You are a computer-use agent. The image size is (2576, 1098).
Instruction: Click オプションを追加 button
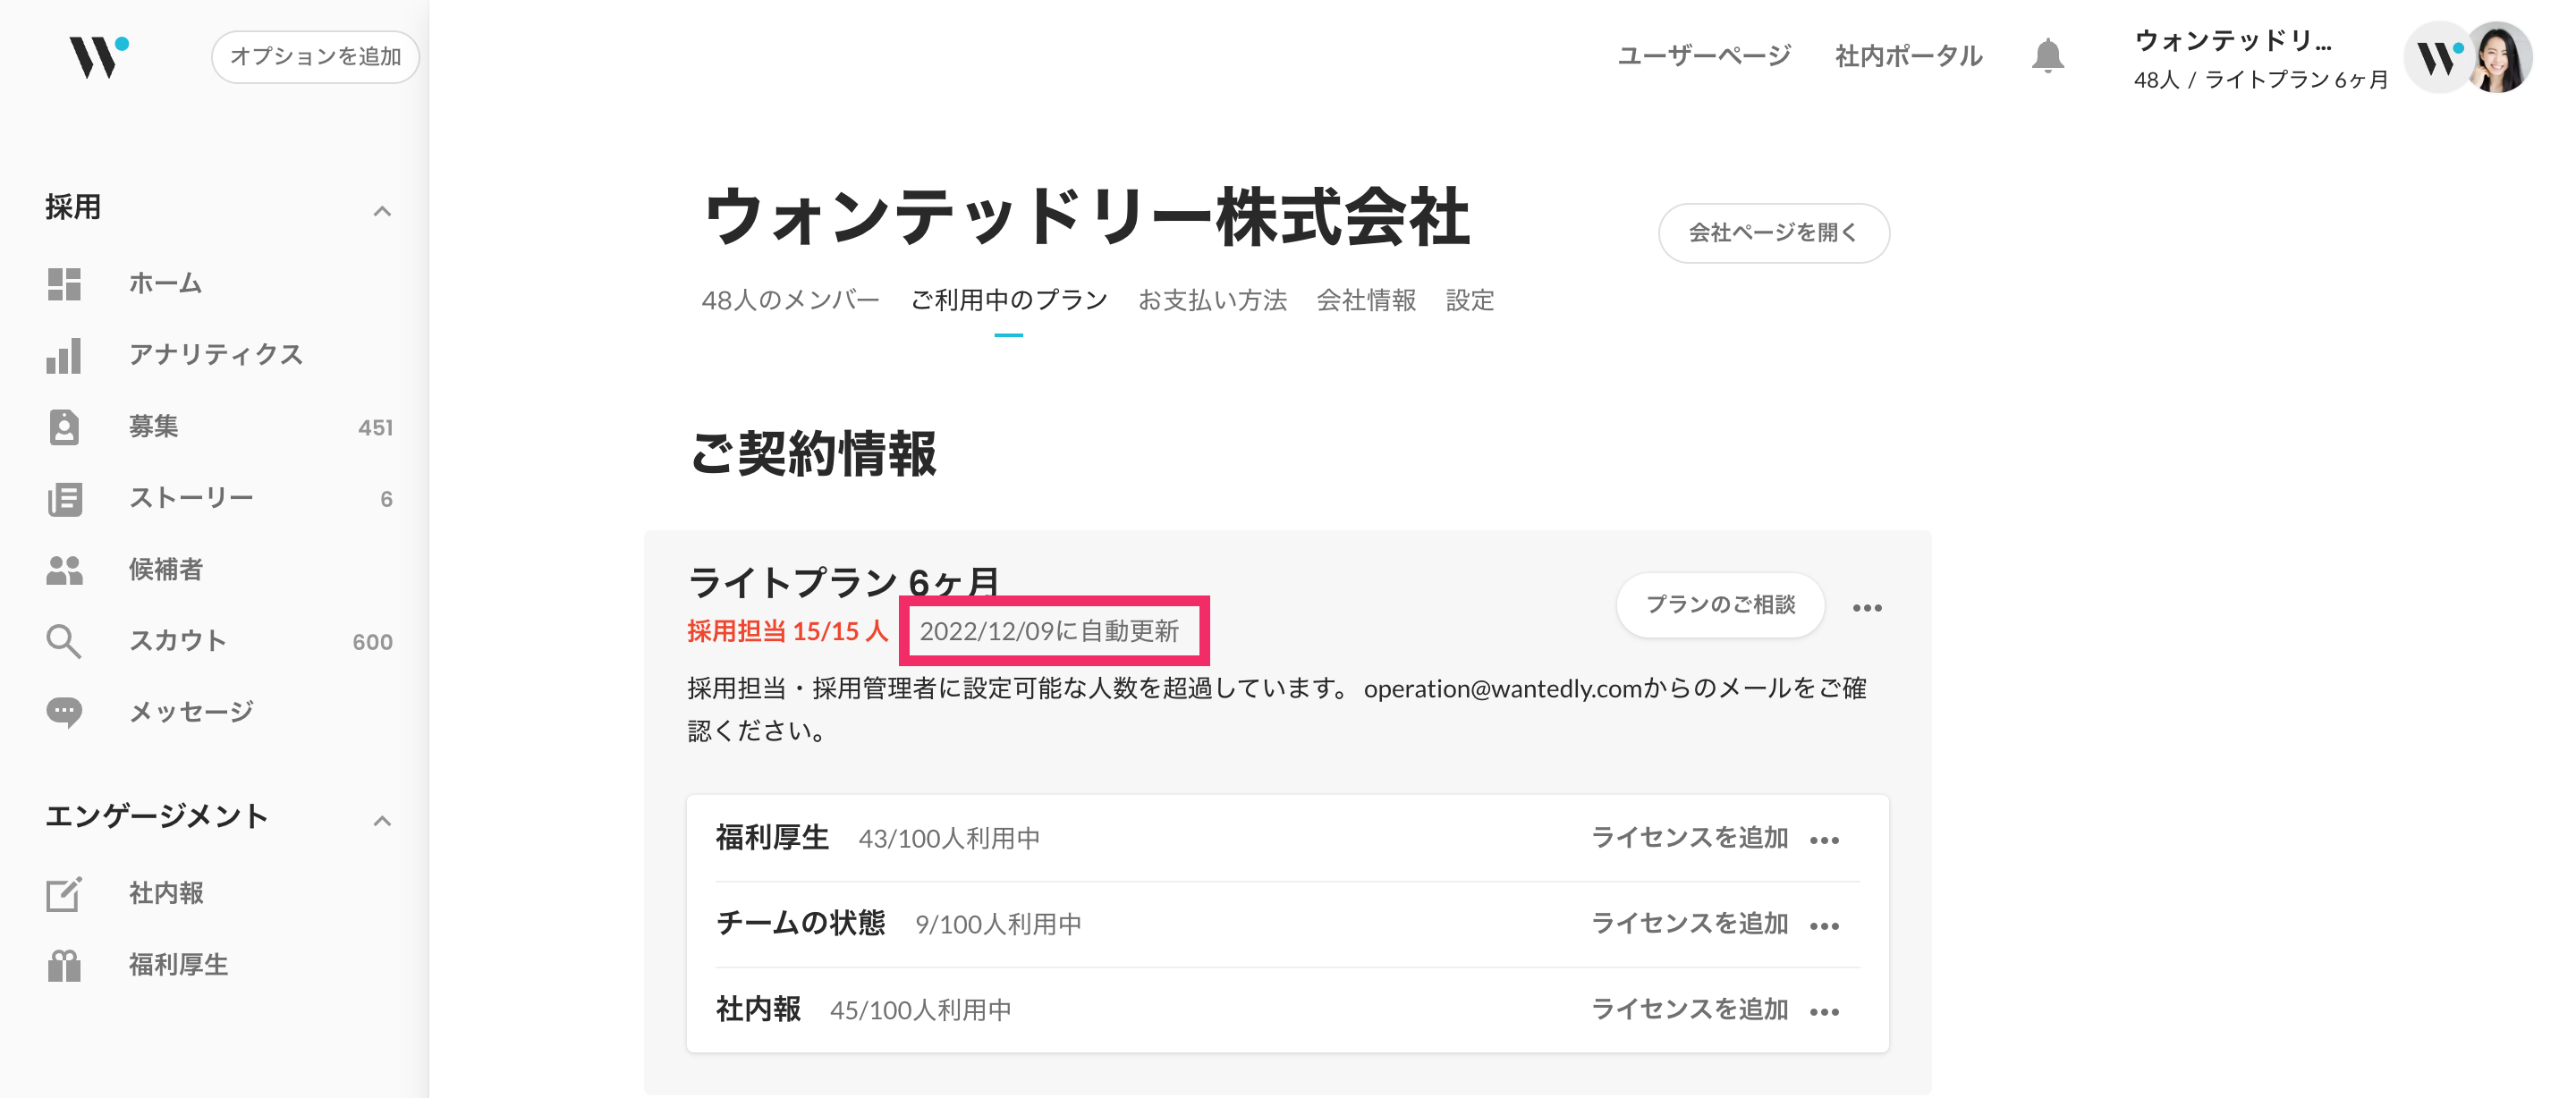315,57
